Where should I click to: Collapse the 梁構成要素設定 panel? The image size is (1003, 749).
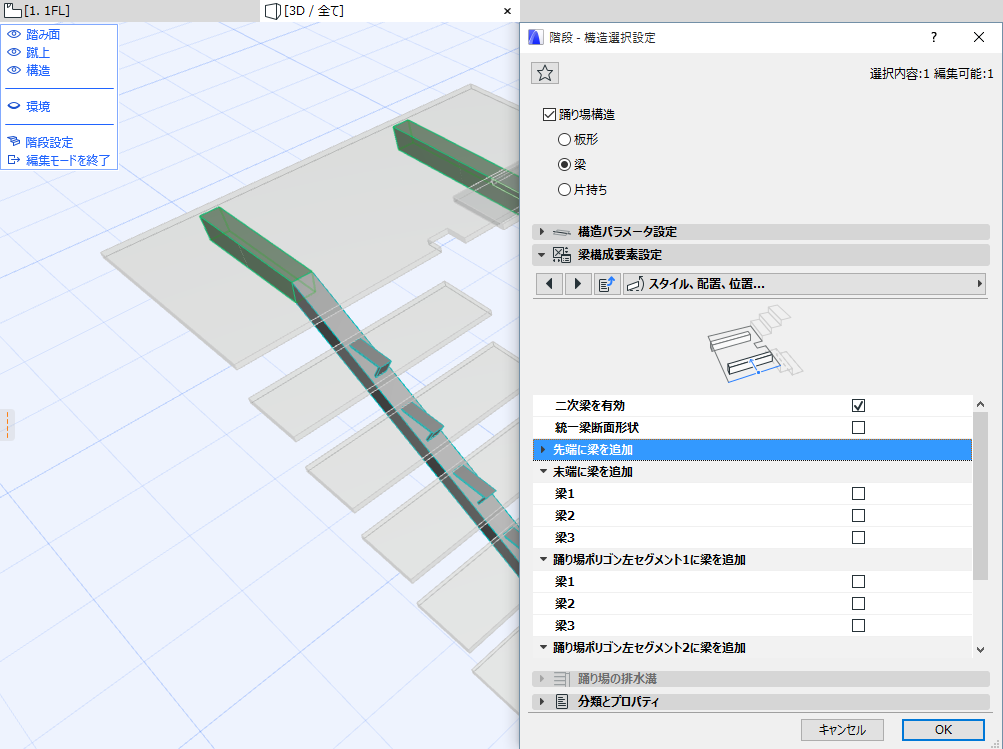(542, 255)
